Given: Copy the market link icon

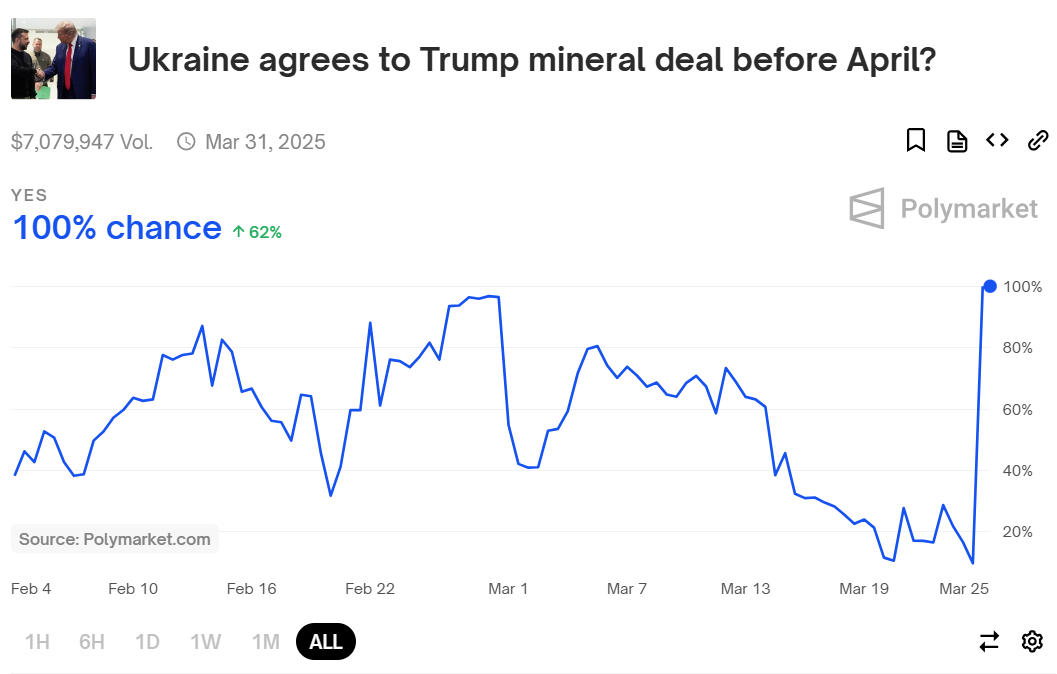Looking at the screenshot, I should [1038, 140].
